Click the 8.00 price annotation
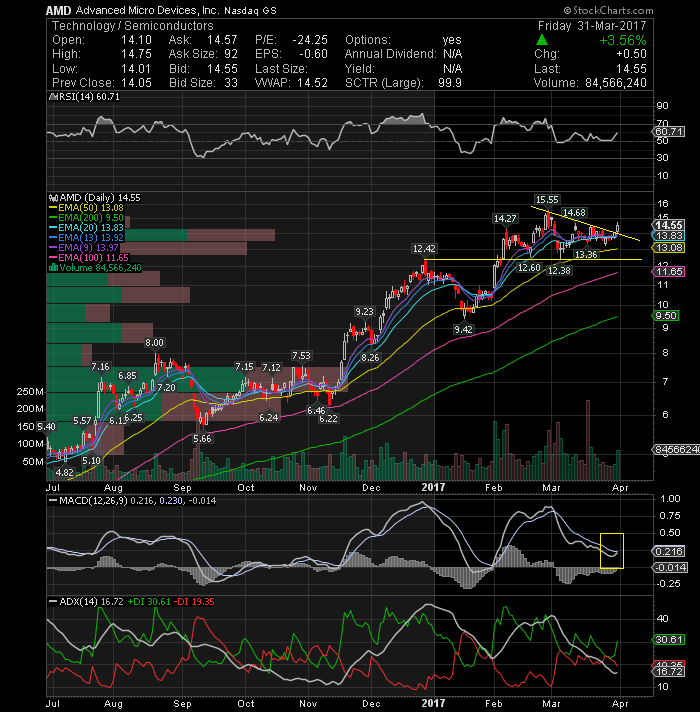 point(154,343)
